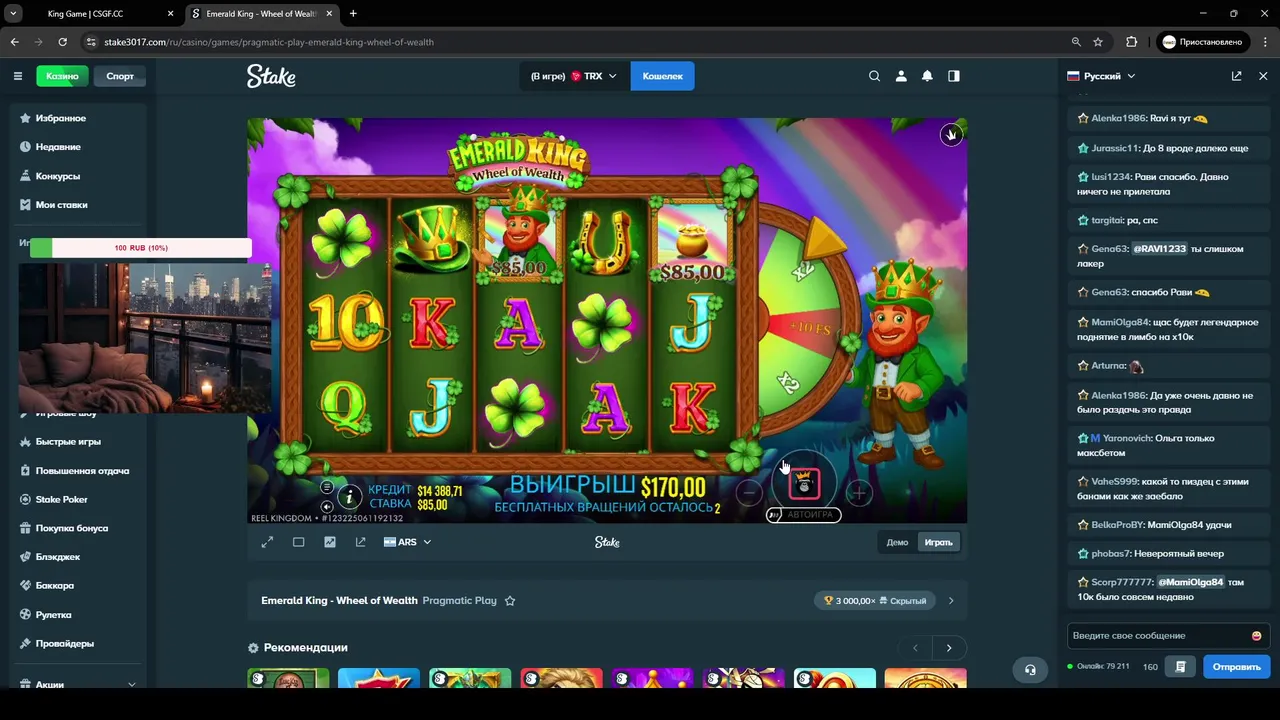Open TRX currency balance dropdown

[x=574, y=76]
